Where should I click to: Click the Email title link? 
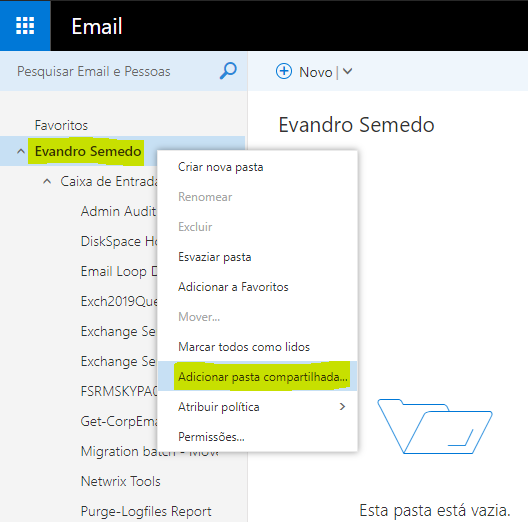tap(97, 26)
